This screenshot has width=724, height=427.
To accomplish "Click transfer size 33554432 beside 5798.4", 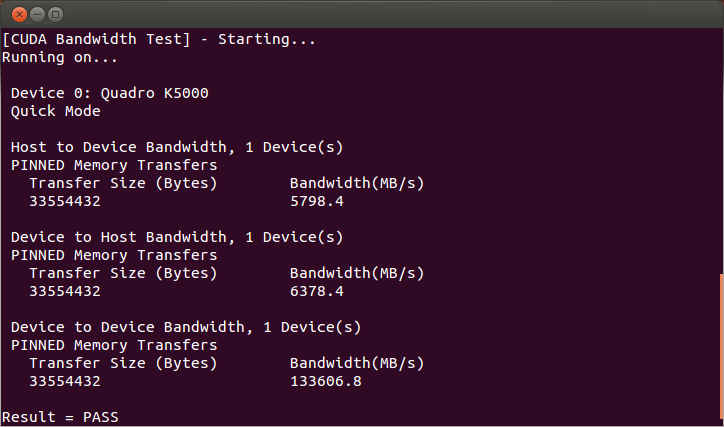I will tap(65, 201).
